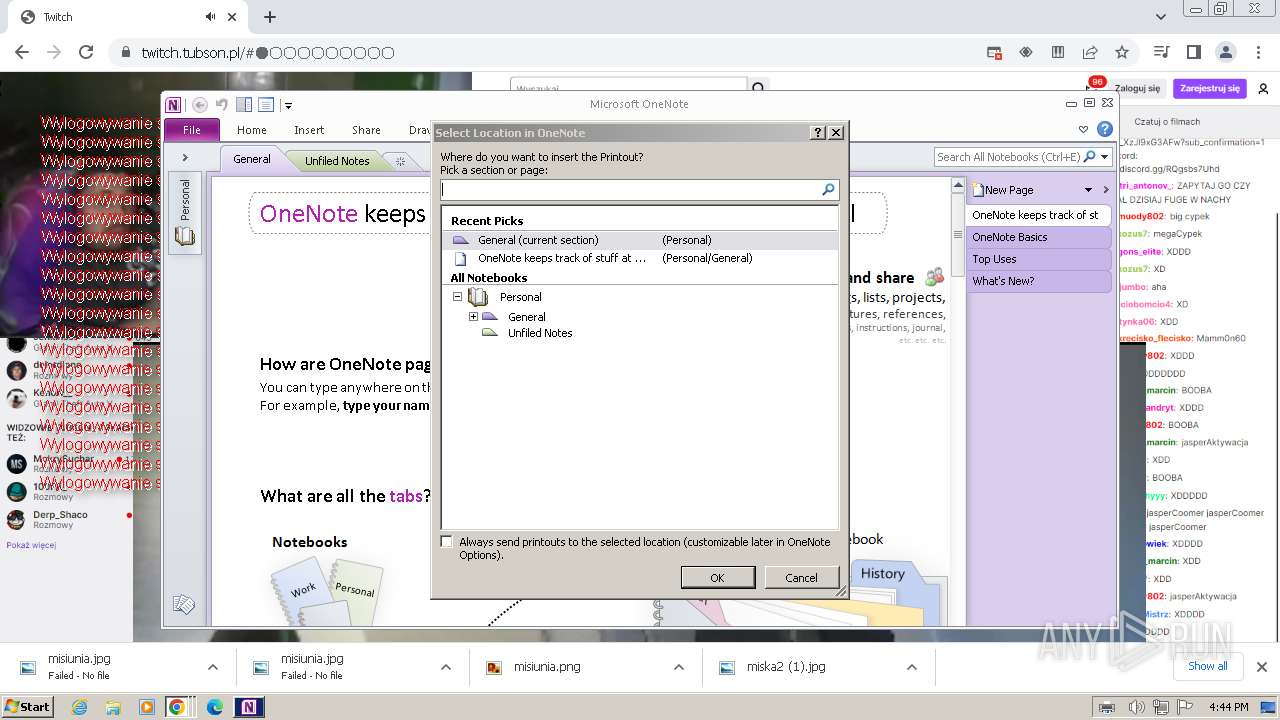Open the Personal notebook in the sidebar
Viewport: 1280px width, 720px height.
tap(185, 213)
